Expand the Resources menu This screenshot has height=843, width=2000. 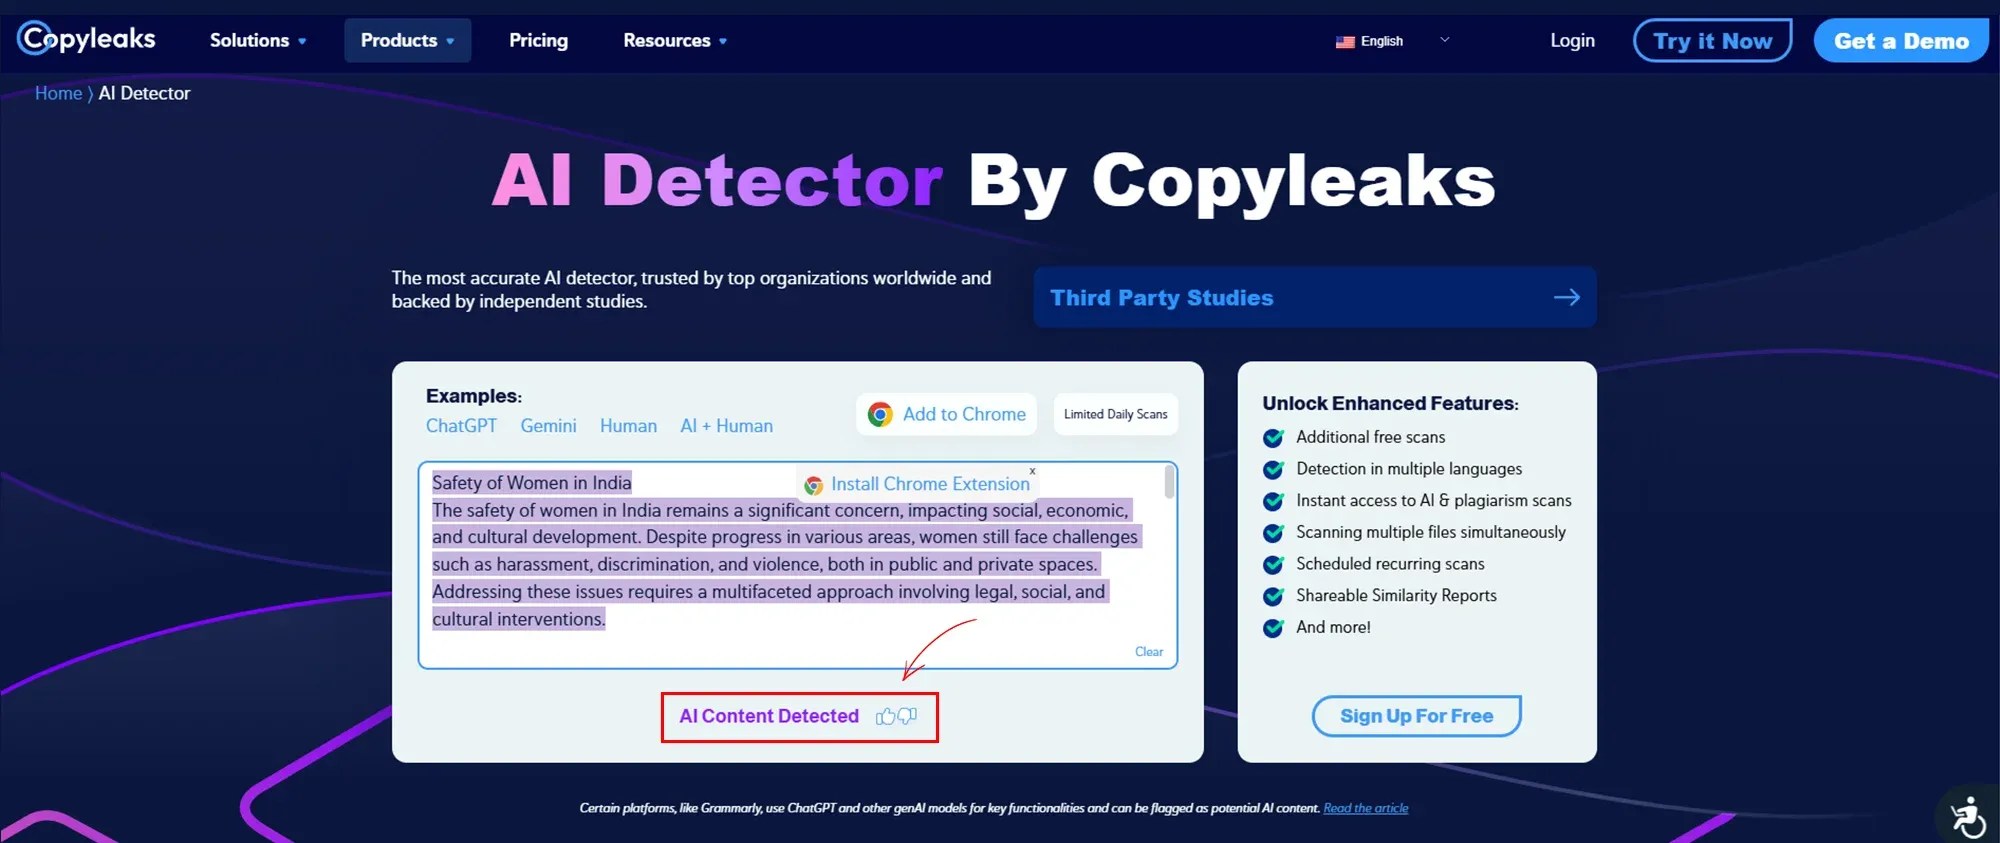click(675, 41)
